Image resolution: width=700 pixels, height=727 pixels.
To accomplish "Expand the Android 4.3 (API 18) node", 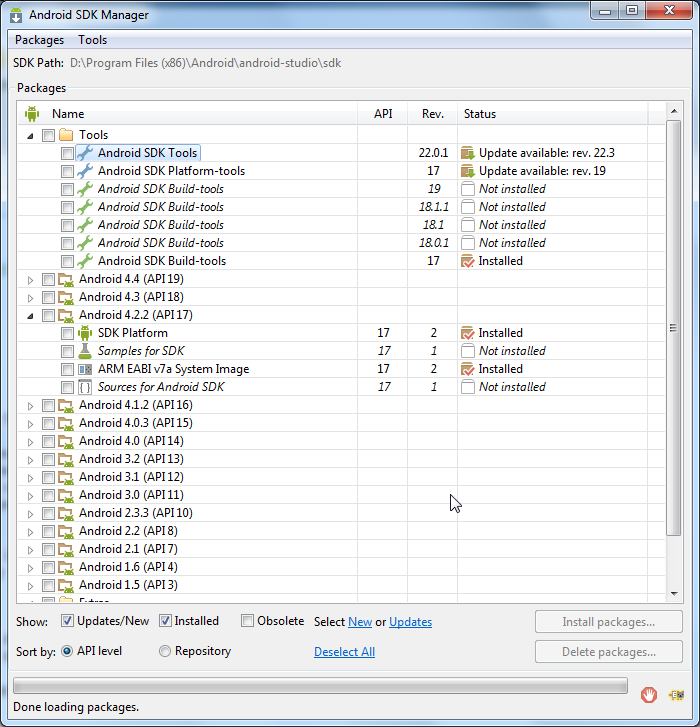I will click(x=31, y=298).
